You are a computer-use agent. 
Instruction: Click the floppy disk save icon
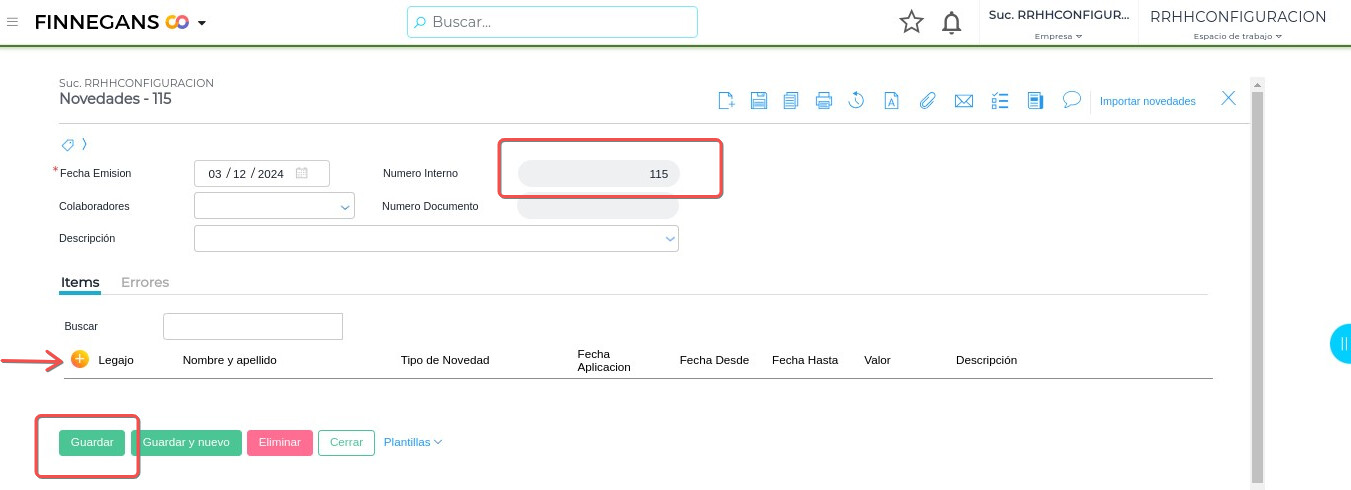click(759, 100)
